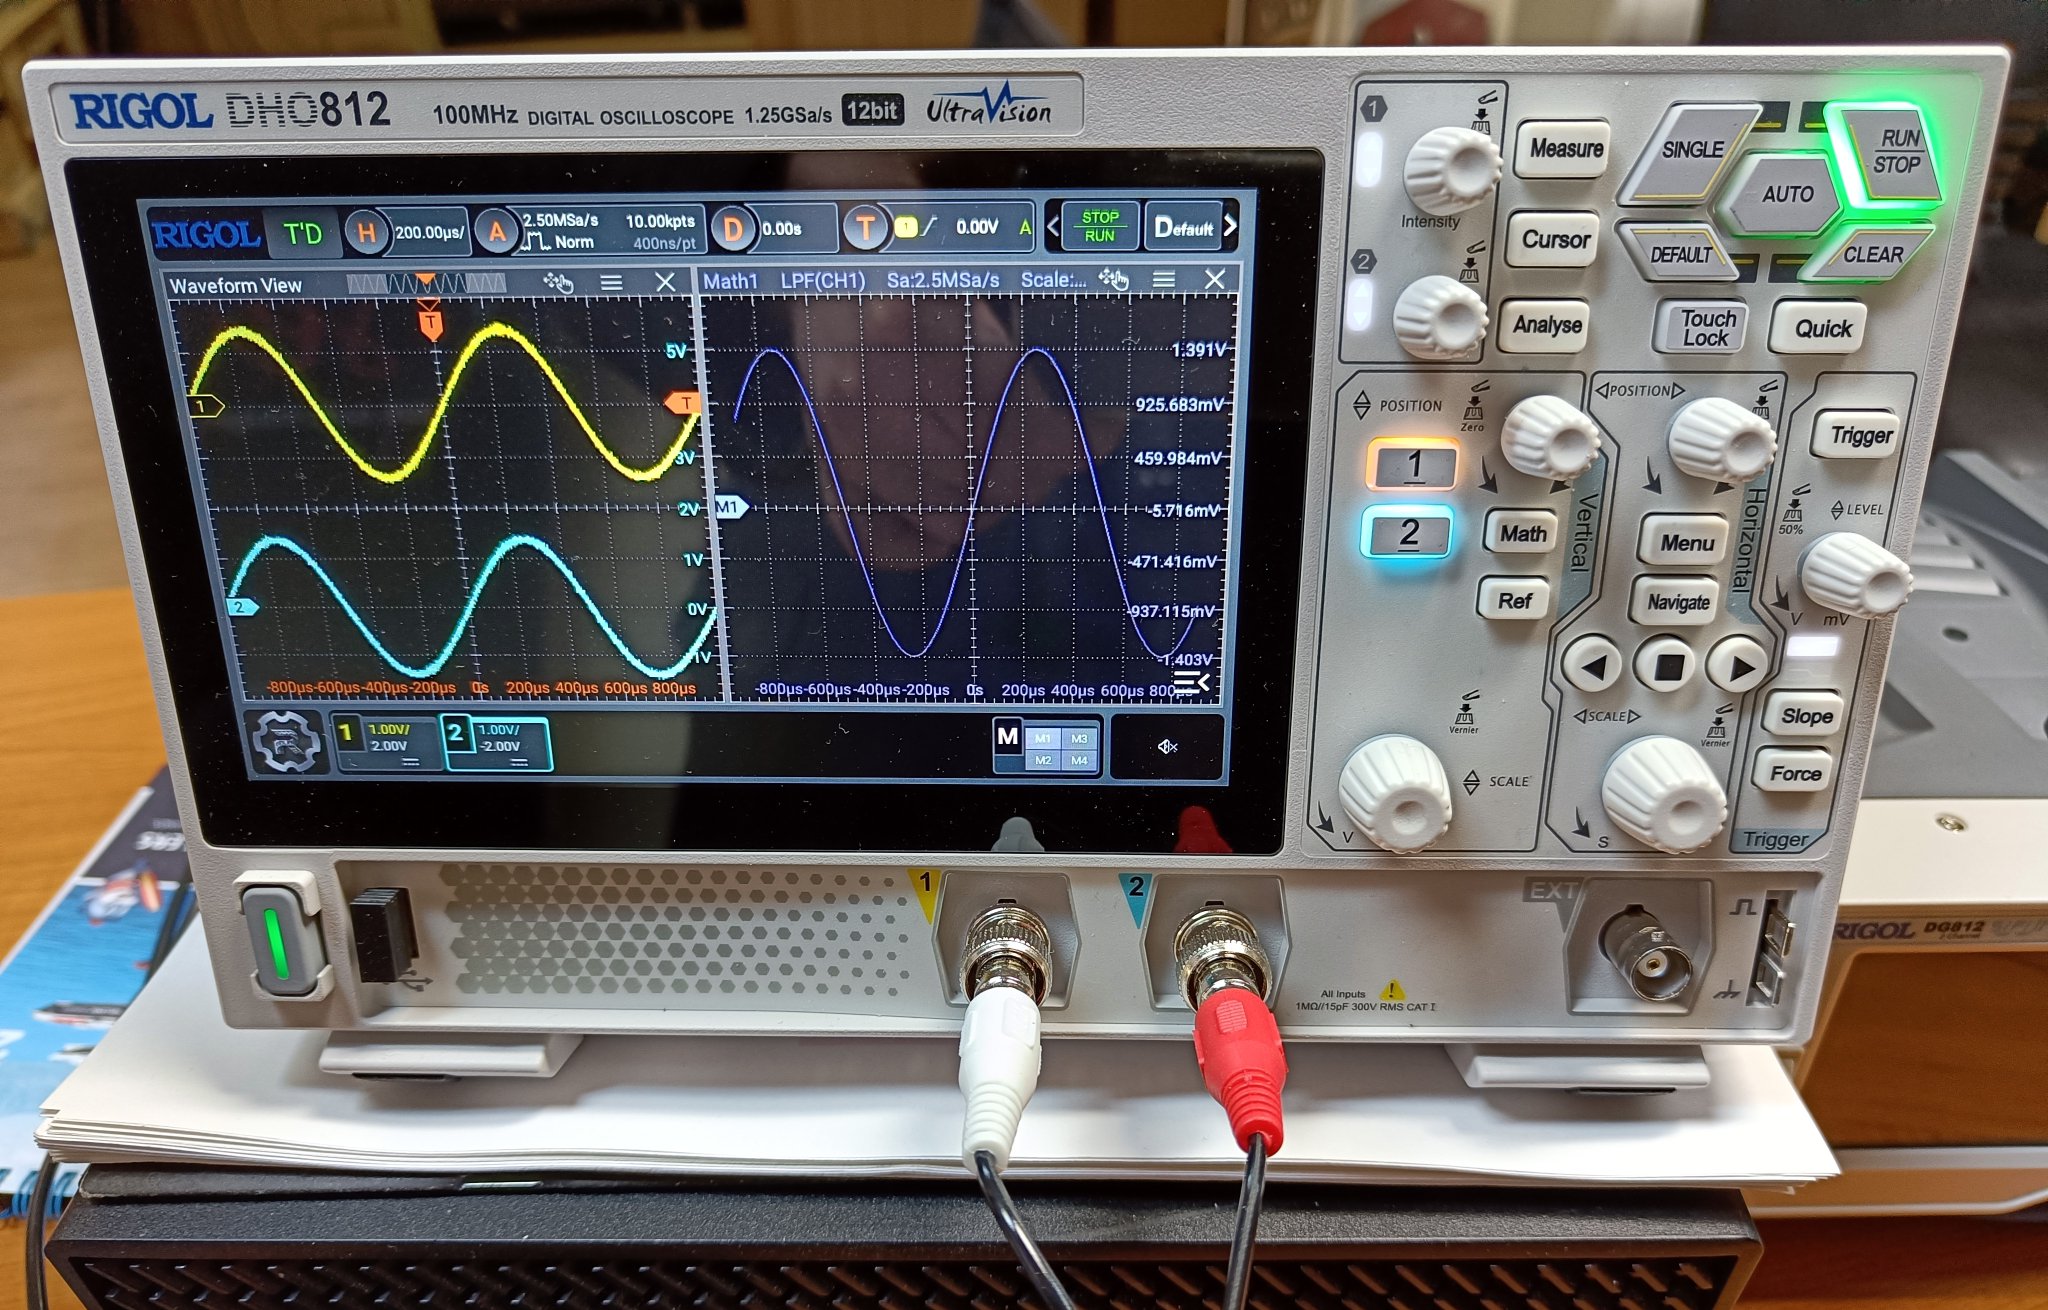This screenshot has width=2048, height=1310.
Task: Tap the A acquisition badge
Action: [x=497, y=231]
